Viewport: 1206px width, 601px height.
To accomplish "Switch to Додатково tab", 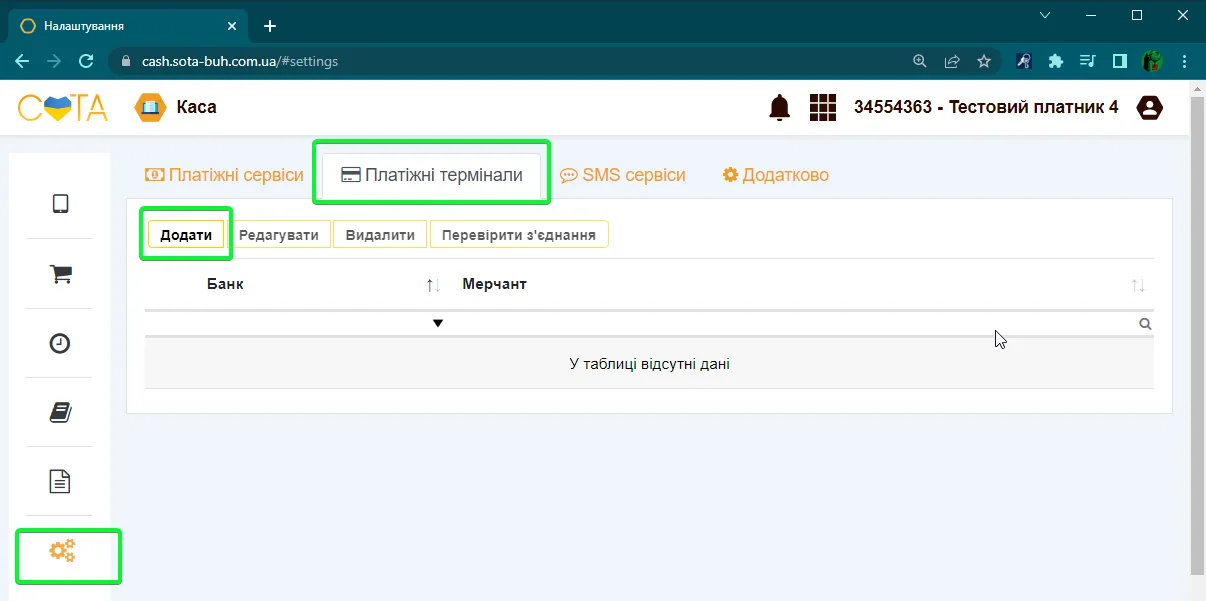I will click(776, 175).
